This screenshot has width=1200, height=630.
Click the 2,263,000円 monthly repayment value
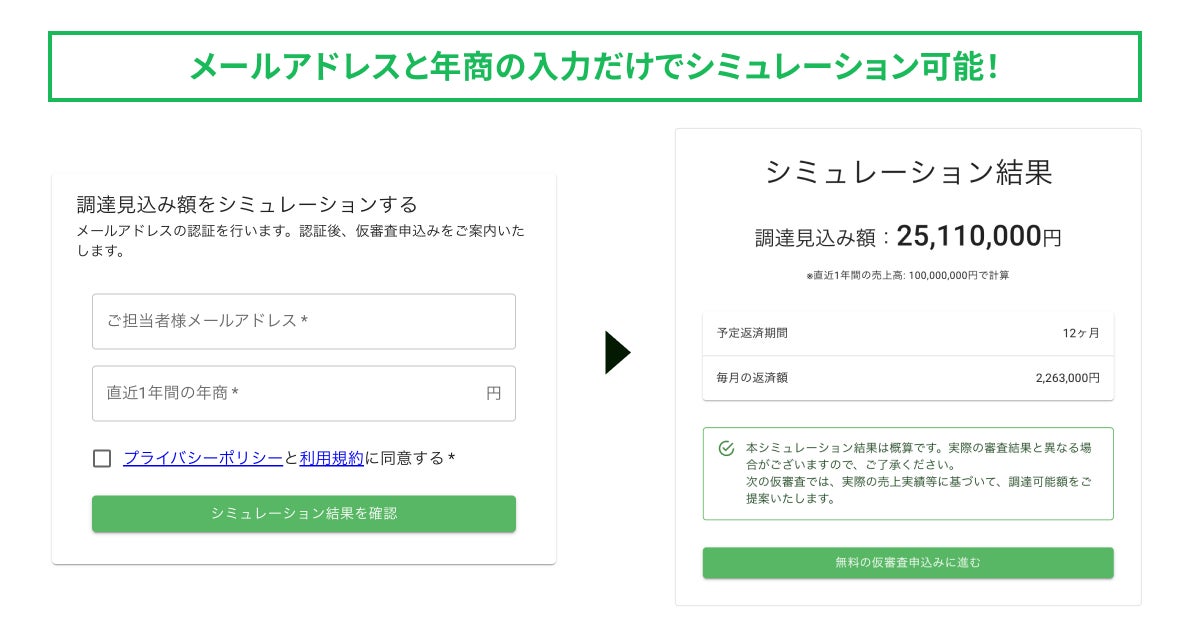(1067, 378)
